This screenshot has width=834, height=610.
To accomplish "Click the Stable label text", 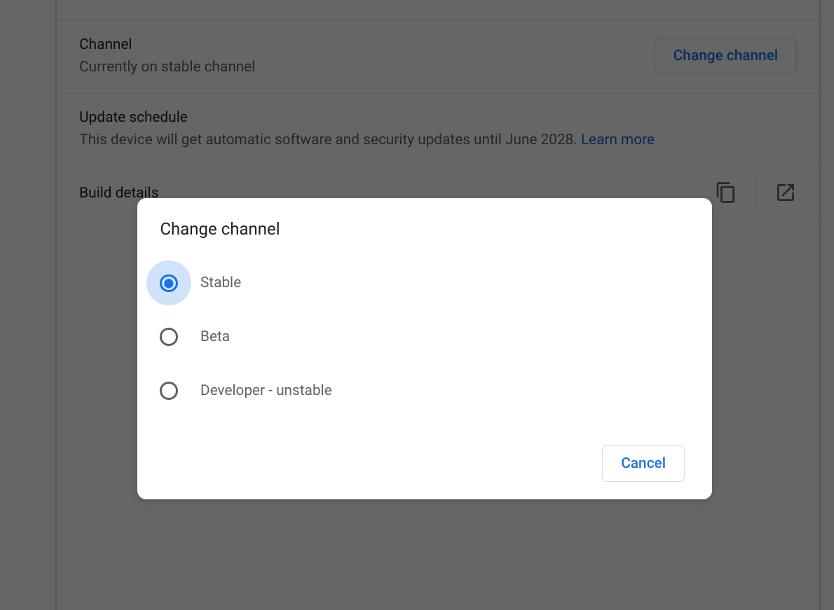I will click(220, 282).
